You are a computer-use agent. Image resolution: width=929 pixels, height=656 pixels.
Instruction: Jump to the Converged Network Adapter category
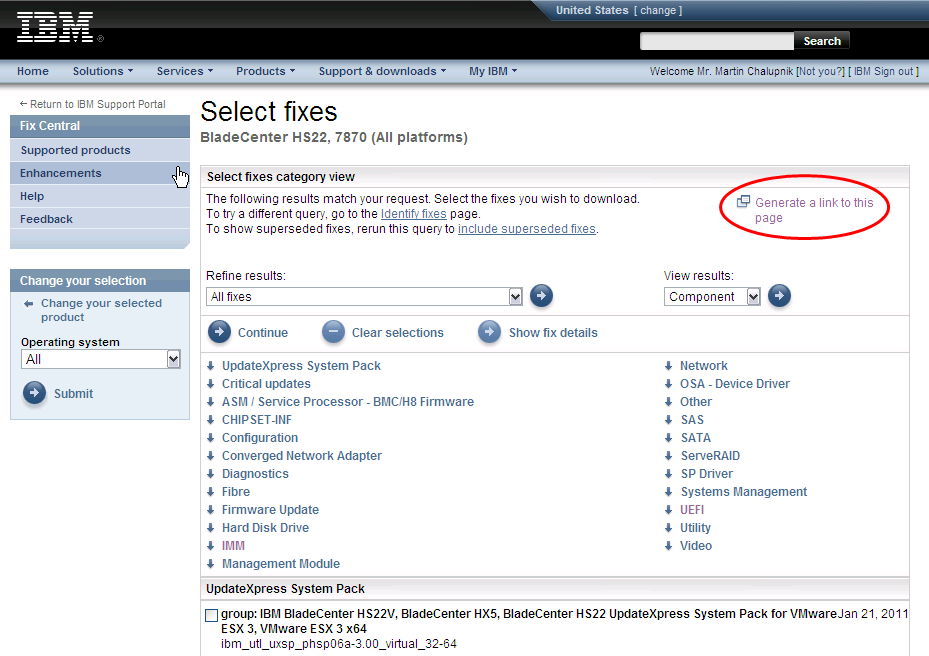[x=302, y=456]
